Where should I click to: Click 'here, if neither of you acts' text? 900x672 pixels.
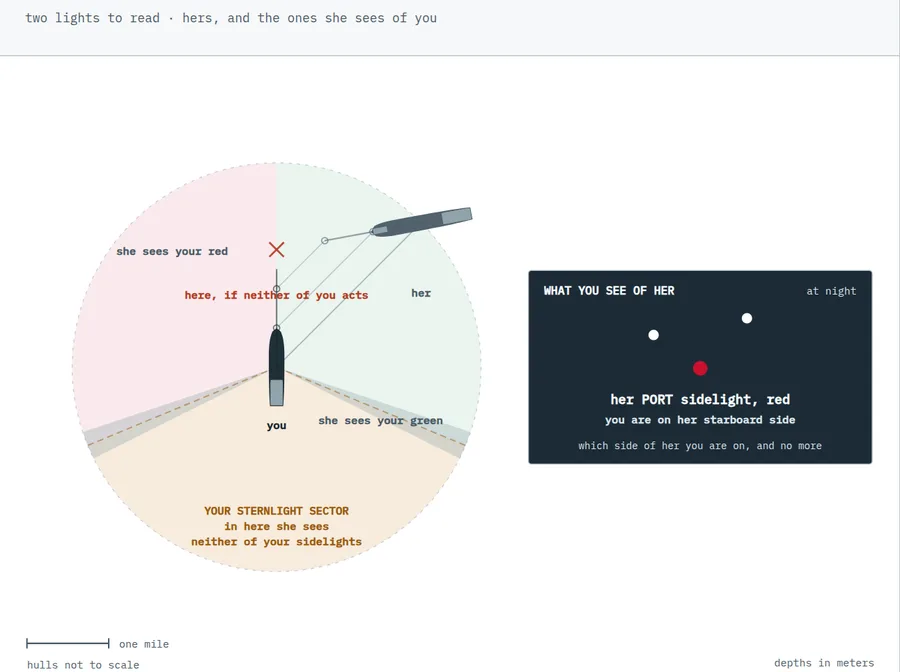(277, 295)
